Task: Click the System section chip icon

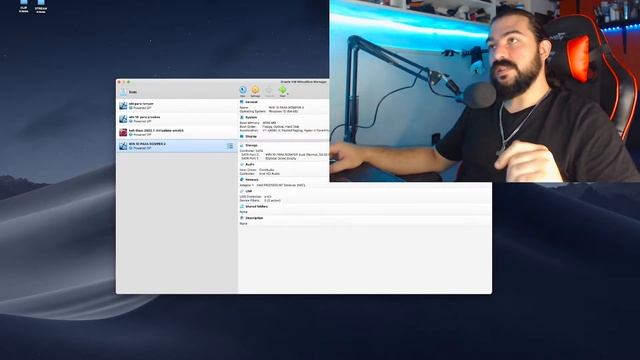Action: [242, 118]
